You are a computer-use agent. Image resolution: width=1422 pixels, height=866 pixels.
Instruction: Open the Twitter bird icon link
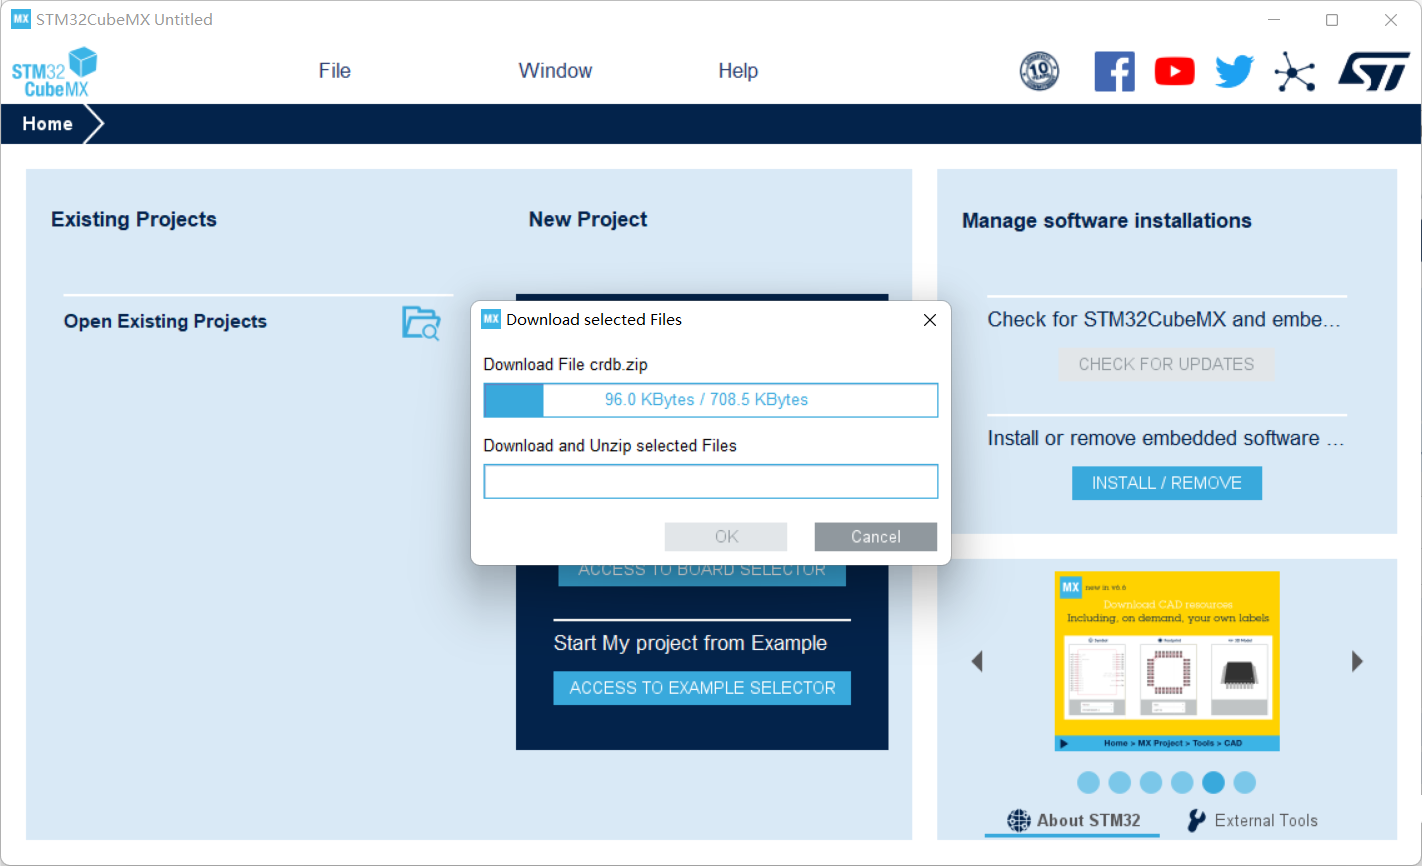[x=1234, y=72]
